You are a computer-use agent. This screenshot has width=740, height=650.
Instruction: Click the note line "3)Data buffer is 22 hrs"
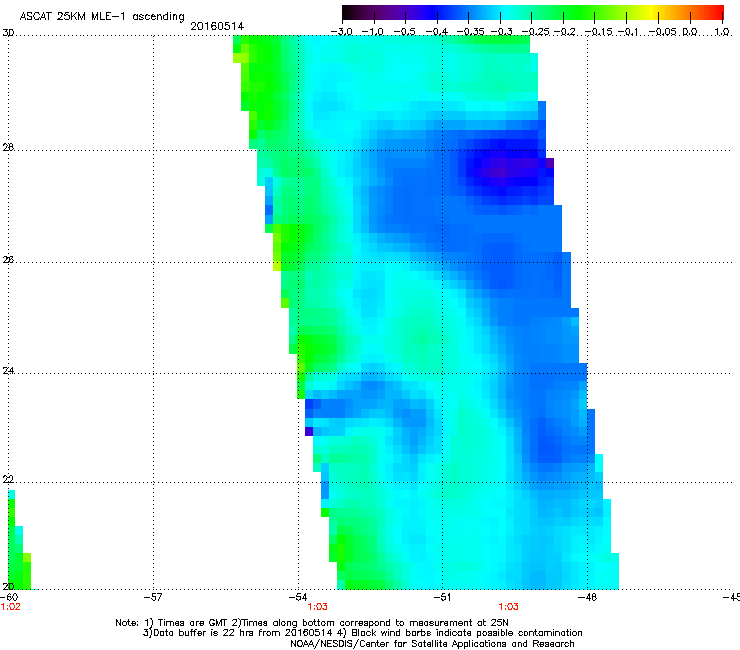point(362,633)
